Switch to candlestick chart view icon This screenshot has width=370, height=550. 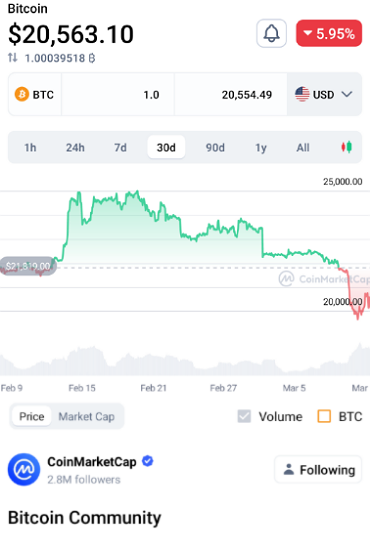point(347,147)
